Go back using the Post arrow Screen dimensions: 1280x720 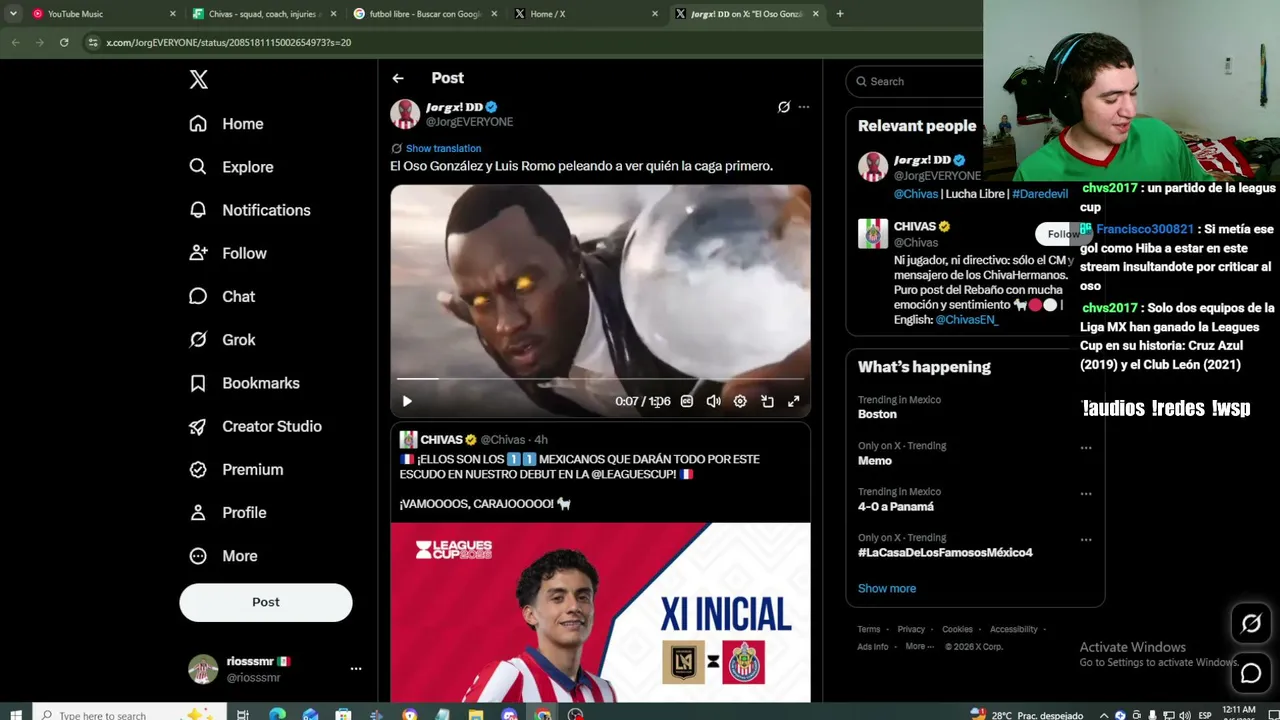tap(398, 78)
